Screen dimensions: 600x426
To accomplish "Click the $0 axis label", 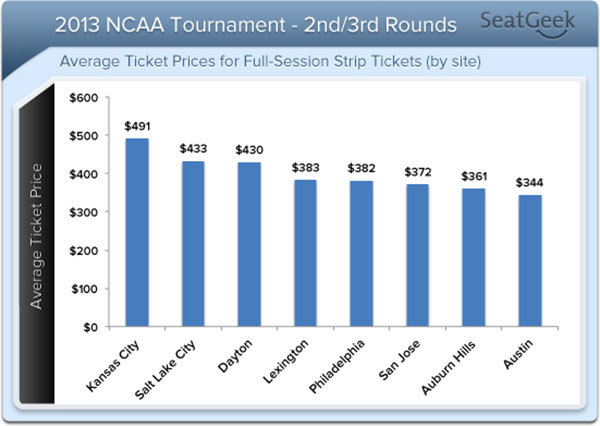I will tap(91, 328).
